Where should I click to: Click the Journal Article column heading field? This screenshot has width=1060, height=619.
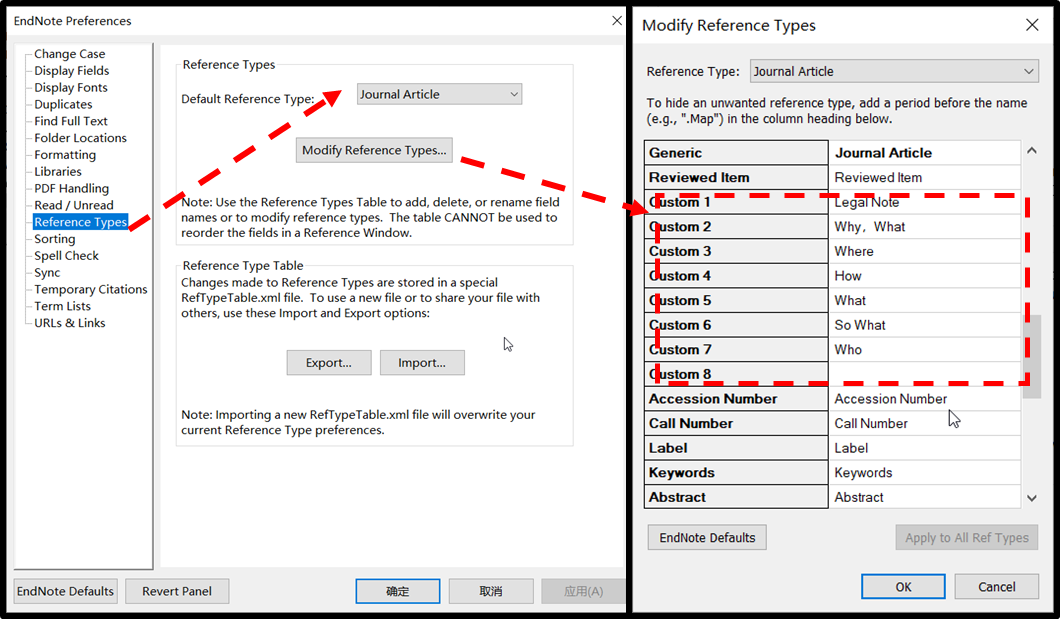[924, 153]
